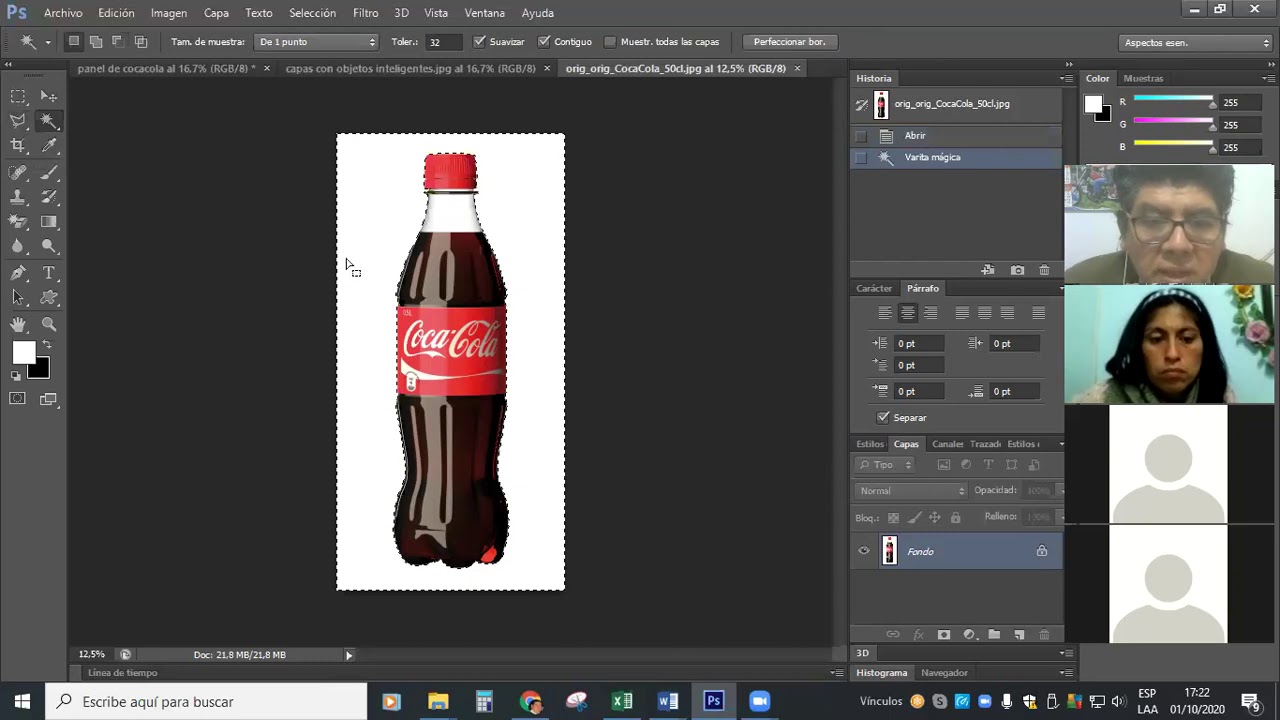Image resolution: width=1280 pixels, height=720 pixels.
Task: Open the Color panel options menu
Action: pos(1270,78)
